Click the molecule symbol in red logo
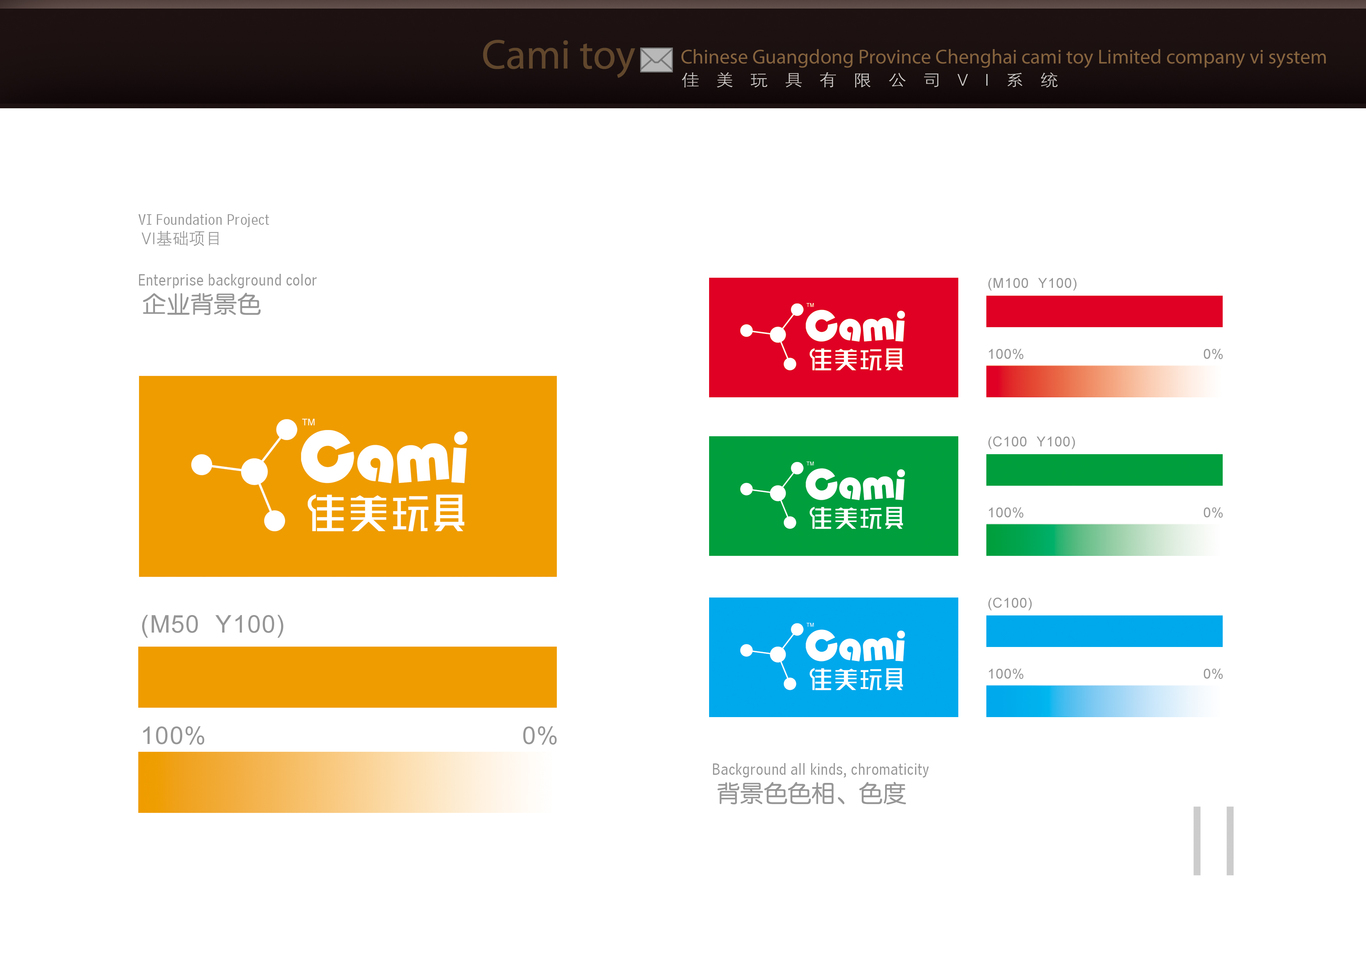Image resolution: width=1366 pixels, height=966 pixels. coord(772,336)
